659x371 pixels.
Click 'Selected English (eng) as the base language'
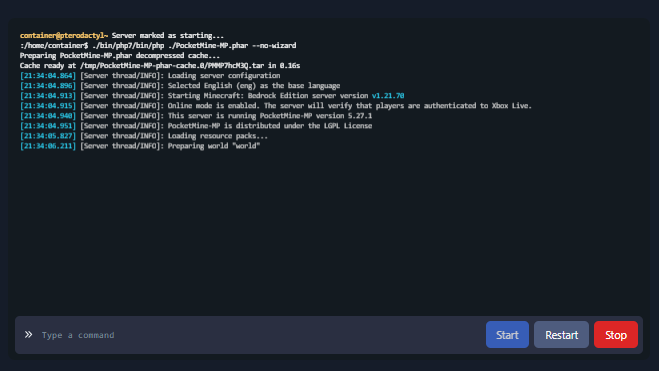click(x=254, y=86)
